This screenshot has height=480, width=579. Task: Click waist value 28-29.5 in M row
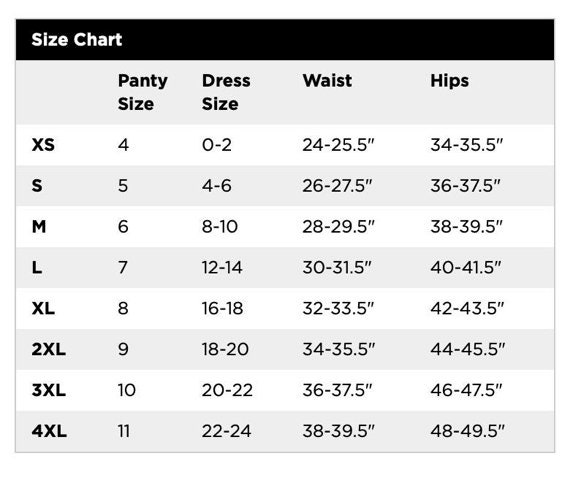339,226
